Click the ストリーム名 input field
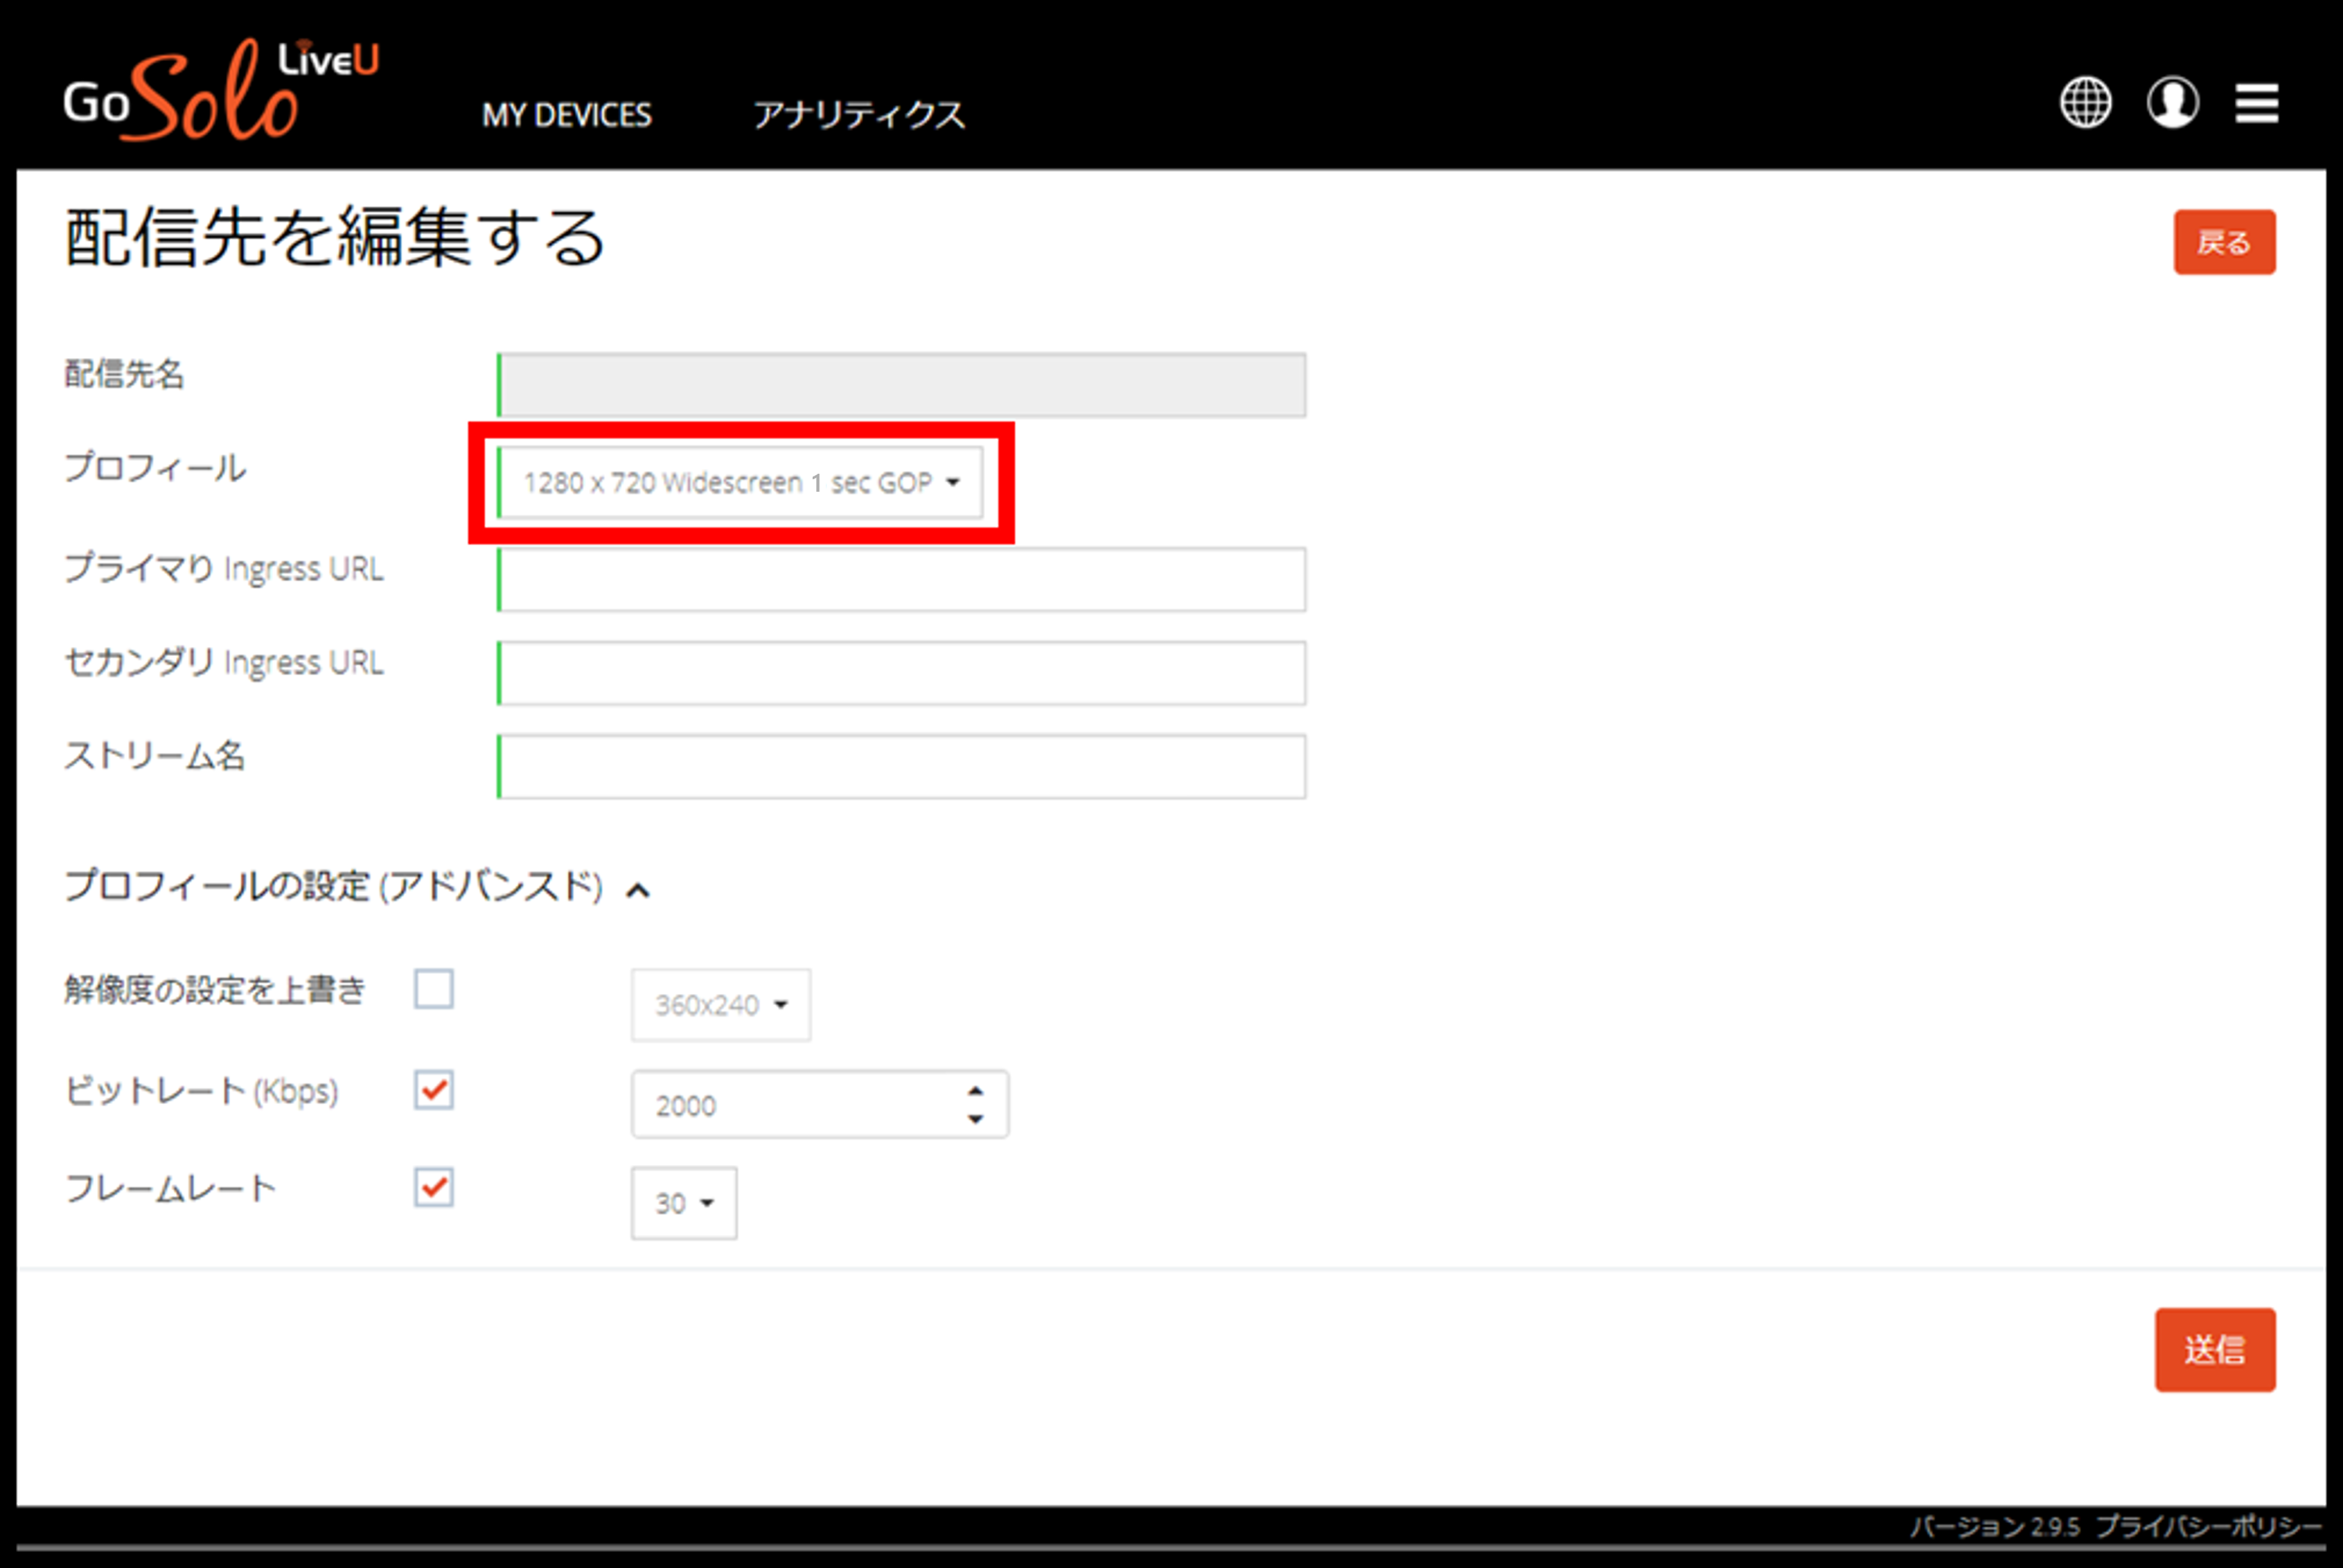2343x1568 pixels. [901, 767]
